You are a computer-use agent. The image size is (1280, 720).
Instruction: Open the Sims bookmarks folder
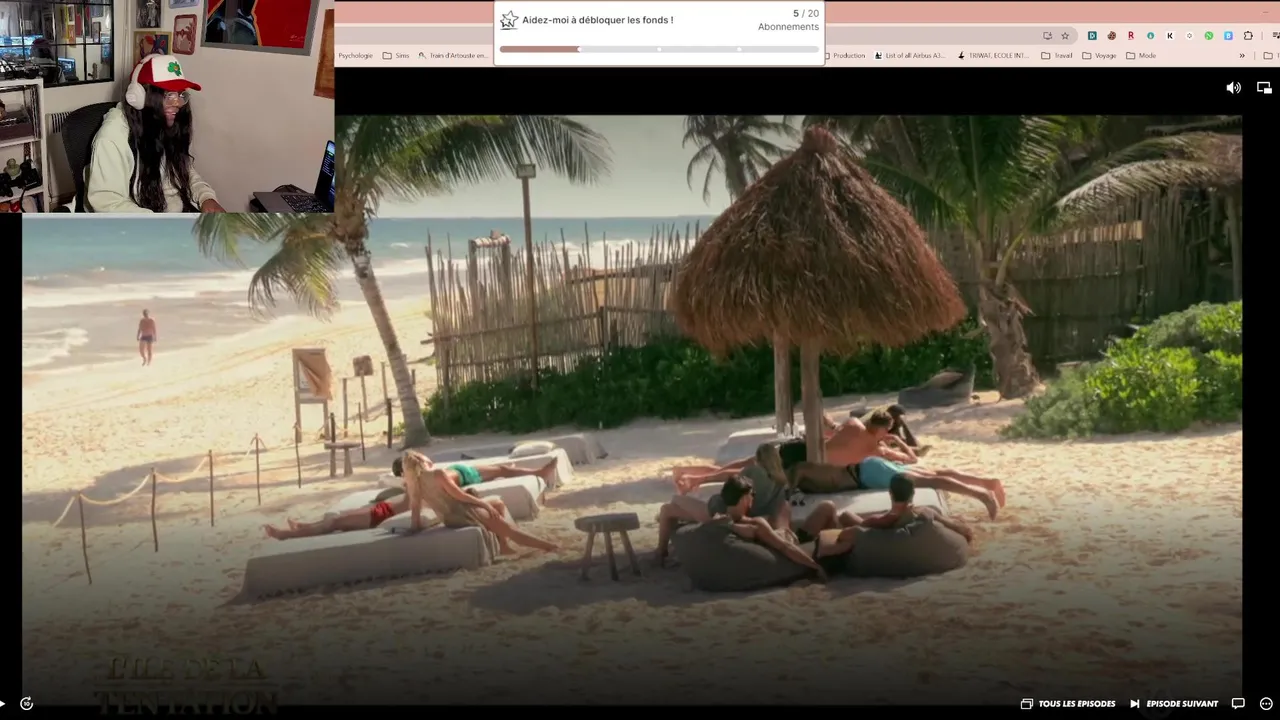pyautogui.click(x=396, y=56)
